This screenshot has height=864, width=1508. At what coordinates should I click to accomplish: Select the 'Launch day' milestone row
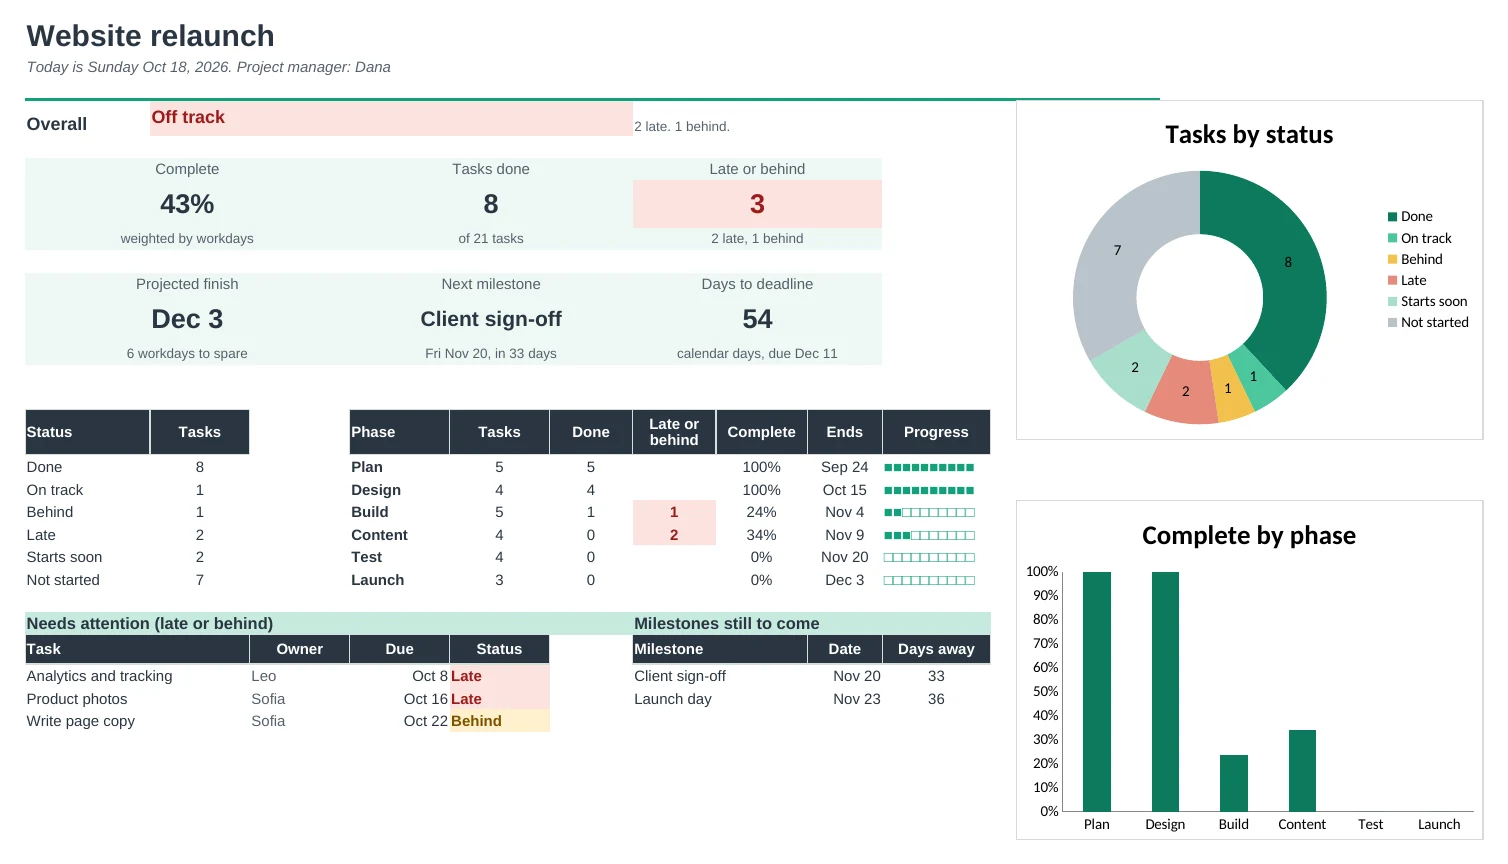click(x=811, y=699)
